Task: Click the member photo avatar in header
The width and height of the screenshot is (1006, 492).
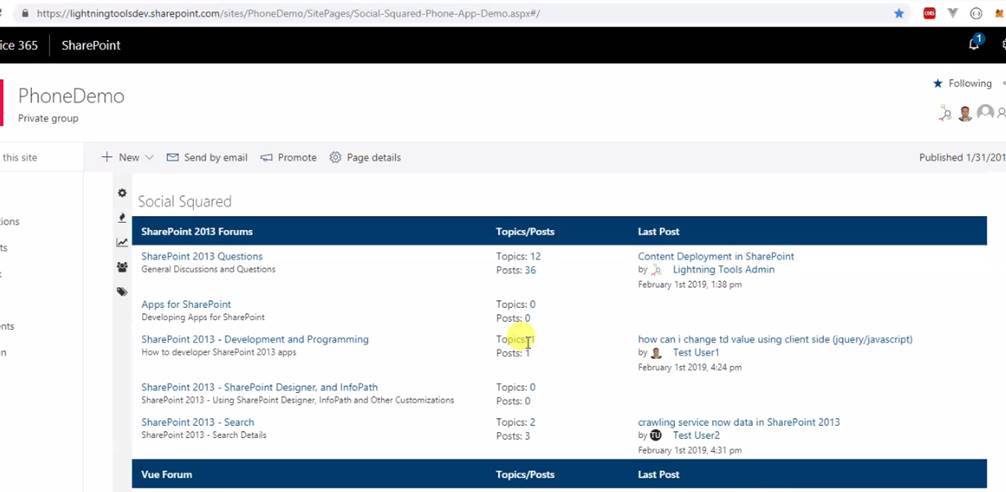Action: (x=965, y=114)
